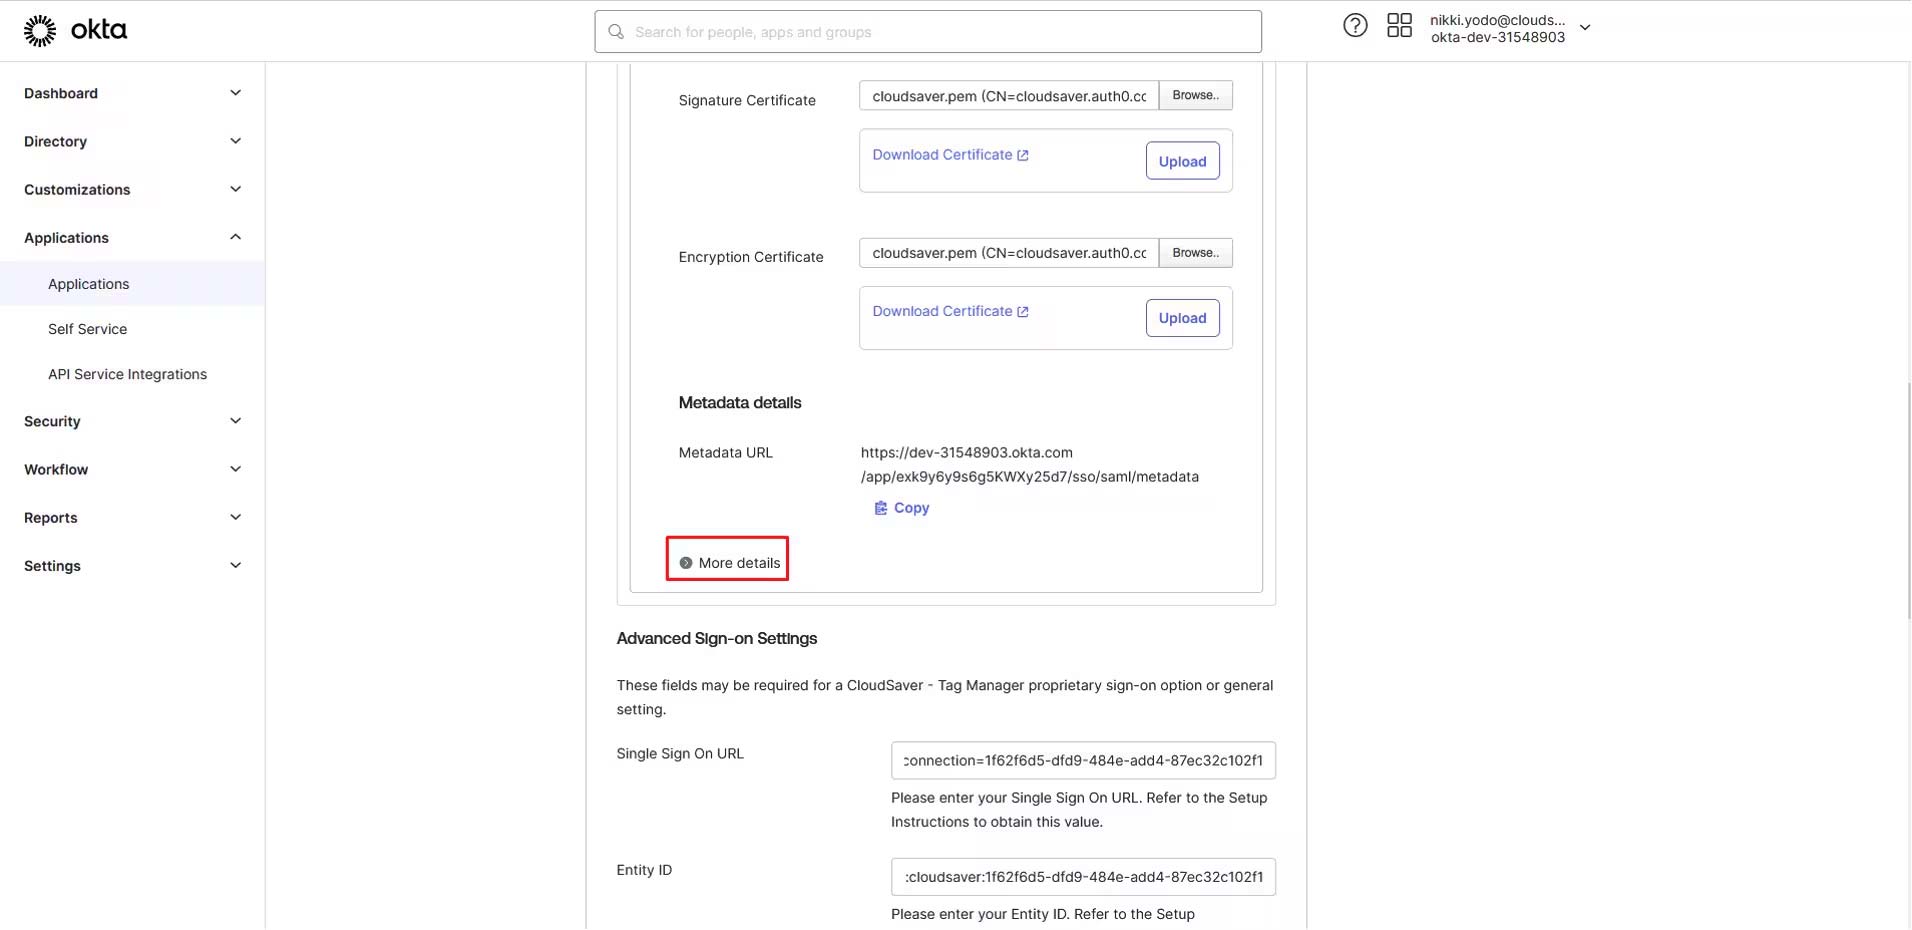
Task: Click the Copy clipboard icon for Metadata URL
Action: [880, 508]
